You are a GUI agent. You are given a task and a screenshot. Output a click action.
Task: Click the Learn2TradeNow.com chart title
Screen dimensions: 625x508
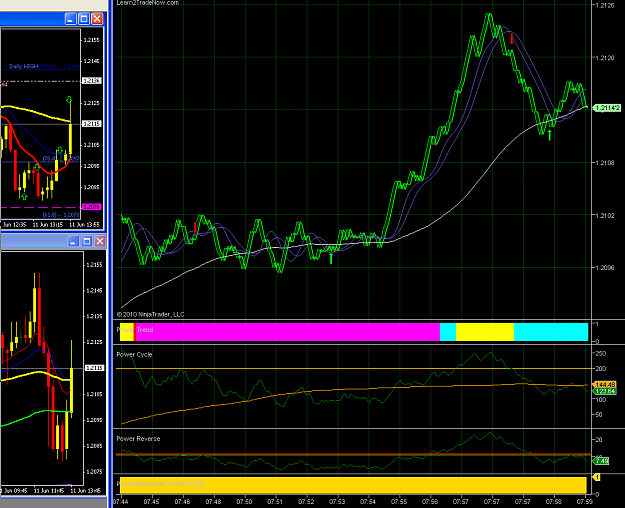tap(148, 3)
